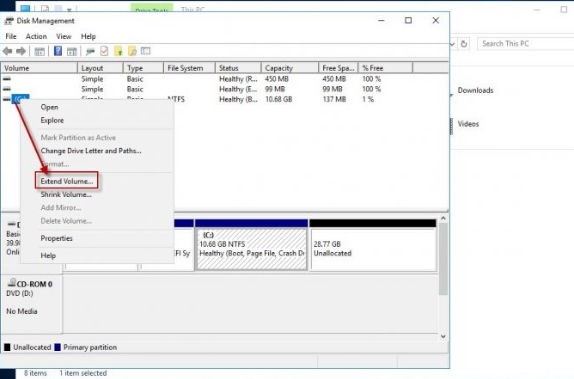
Task: Choose Open from the context menu
Action: coord(49,107)
